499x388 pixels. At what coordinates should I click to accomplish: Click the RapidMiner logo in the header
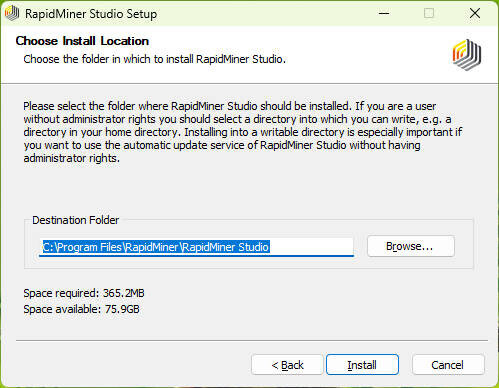coord(467,55)
